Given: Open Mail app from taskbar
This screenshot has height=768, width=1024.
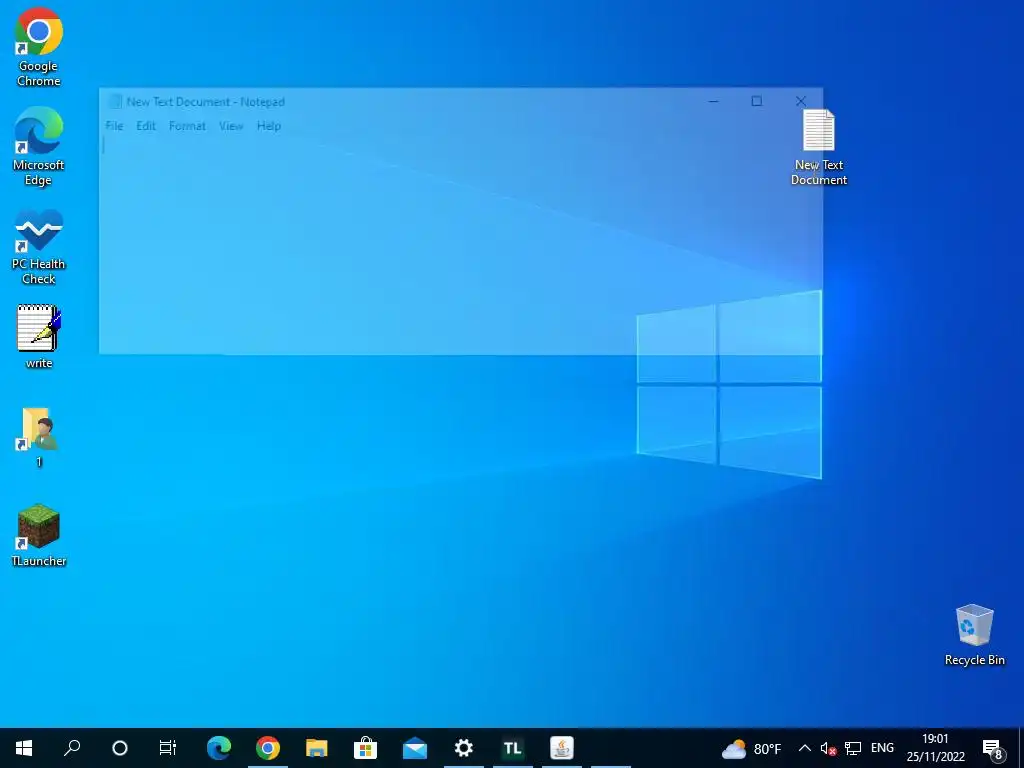Looking at the screenshot, I should click(415, 748).
